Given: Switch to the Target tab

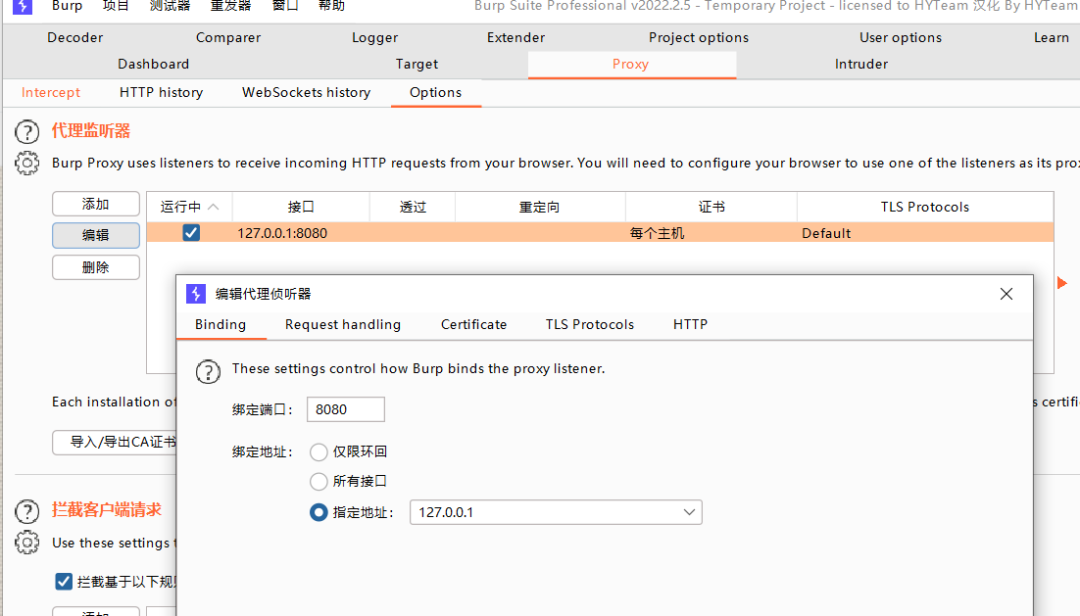Looking at the screenshot, I should [x=417, y=64].
